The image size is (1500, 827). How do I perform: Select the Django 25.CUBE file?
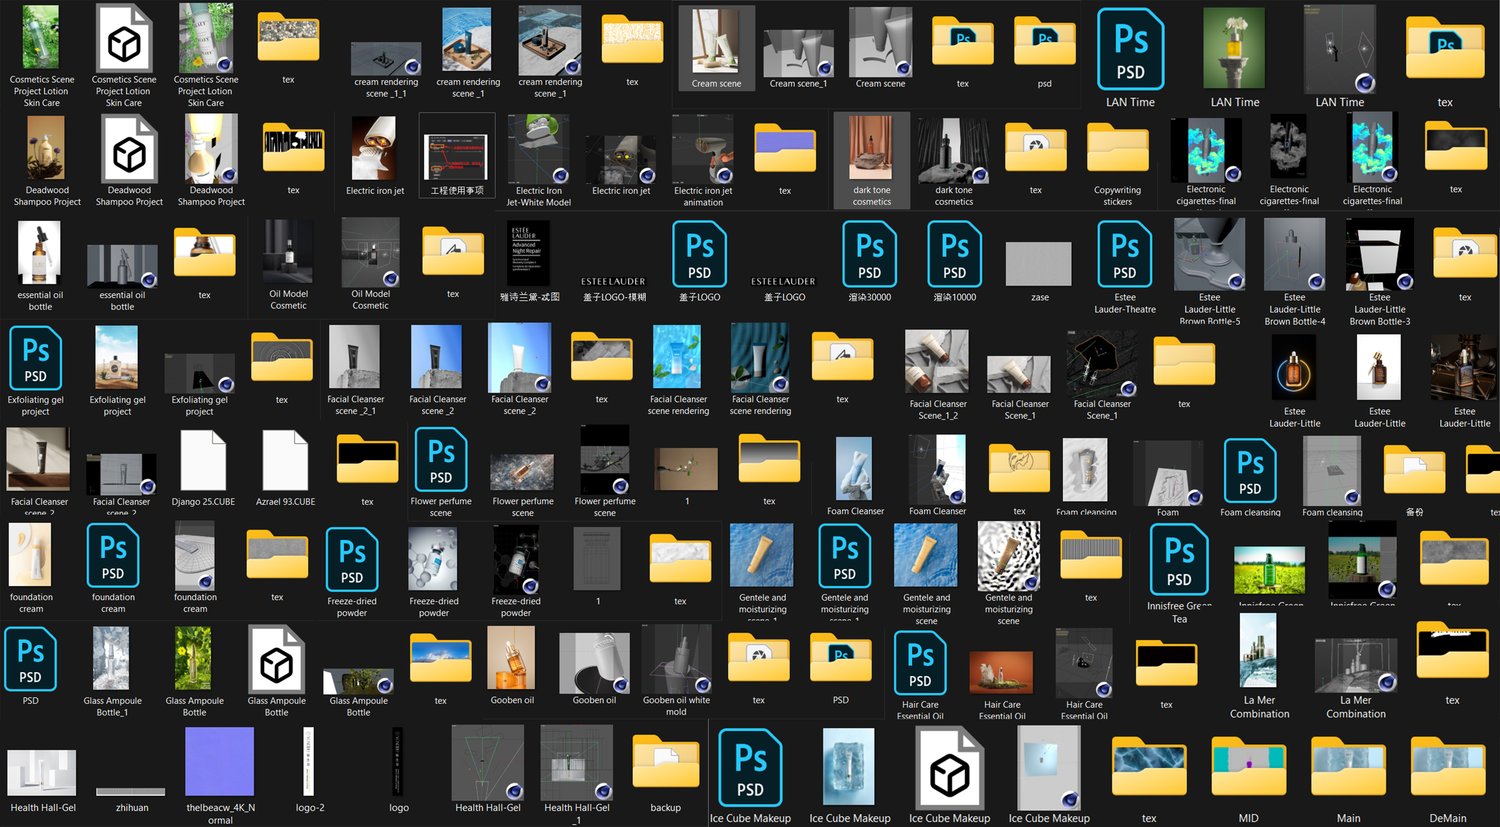203,460
